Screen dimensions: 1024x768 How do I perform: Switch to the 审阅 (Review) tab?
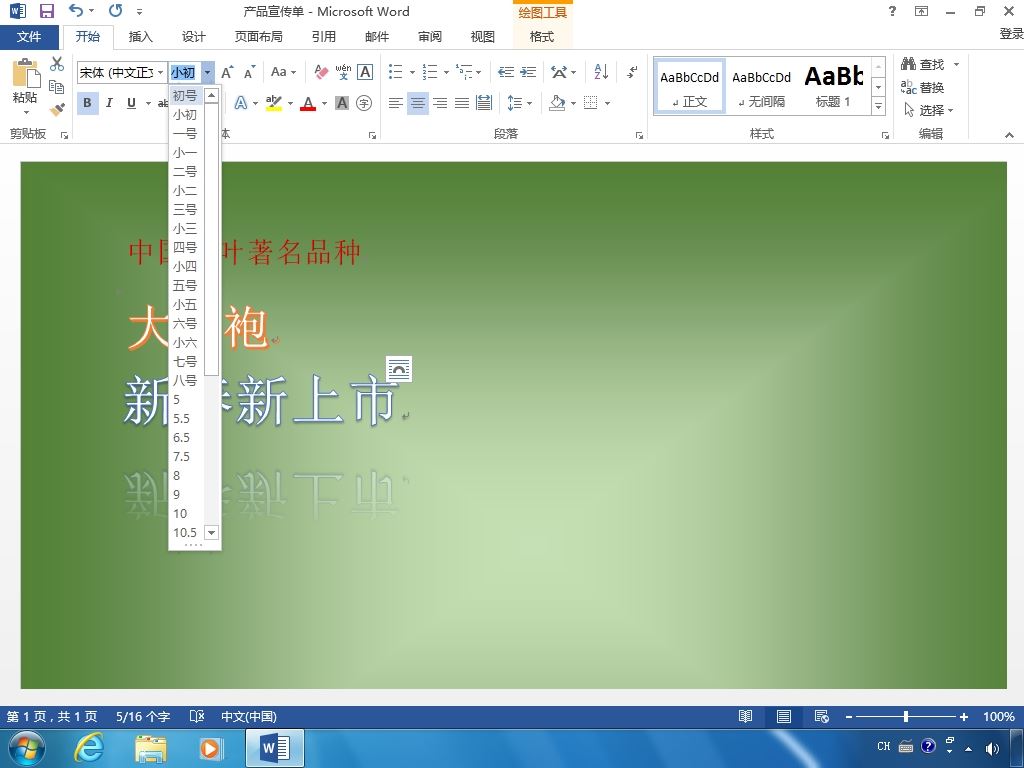[x=430, y=37]
